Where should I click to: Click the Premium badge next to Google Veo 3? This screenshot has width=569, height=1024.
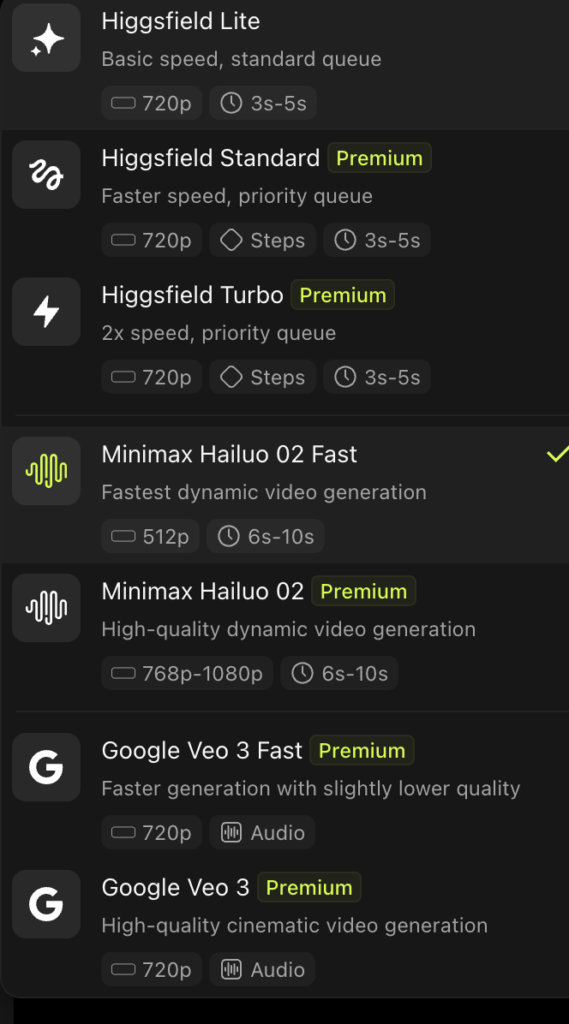pyautogui.click(x=309, y=888)
